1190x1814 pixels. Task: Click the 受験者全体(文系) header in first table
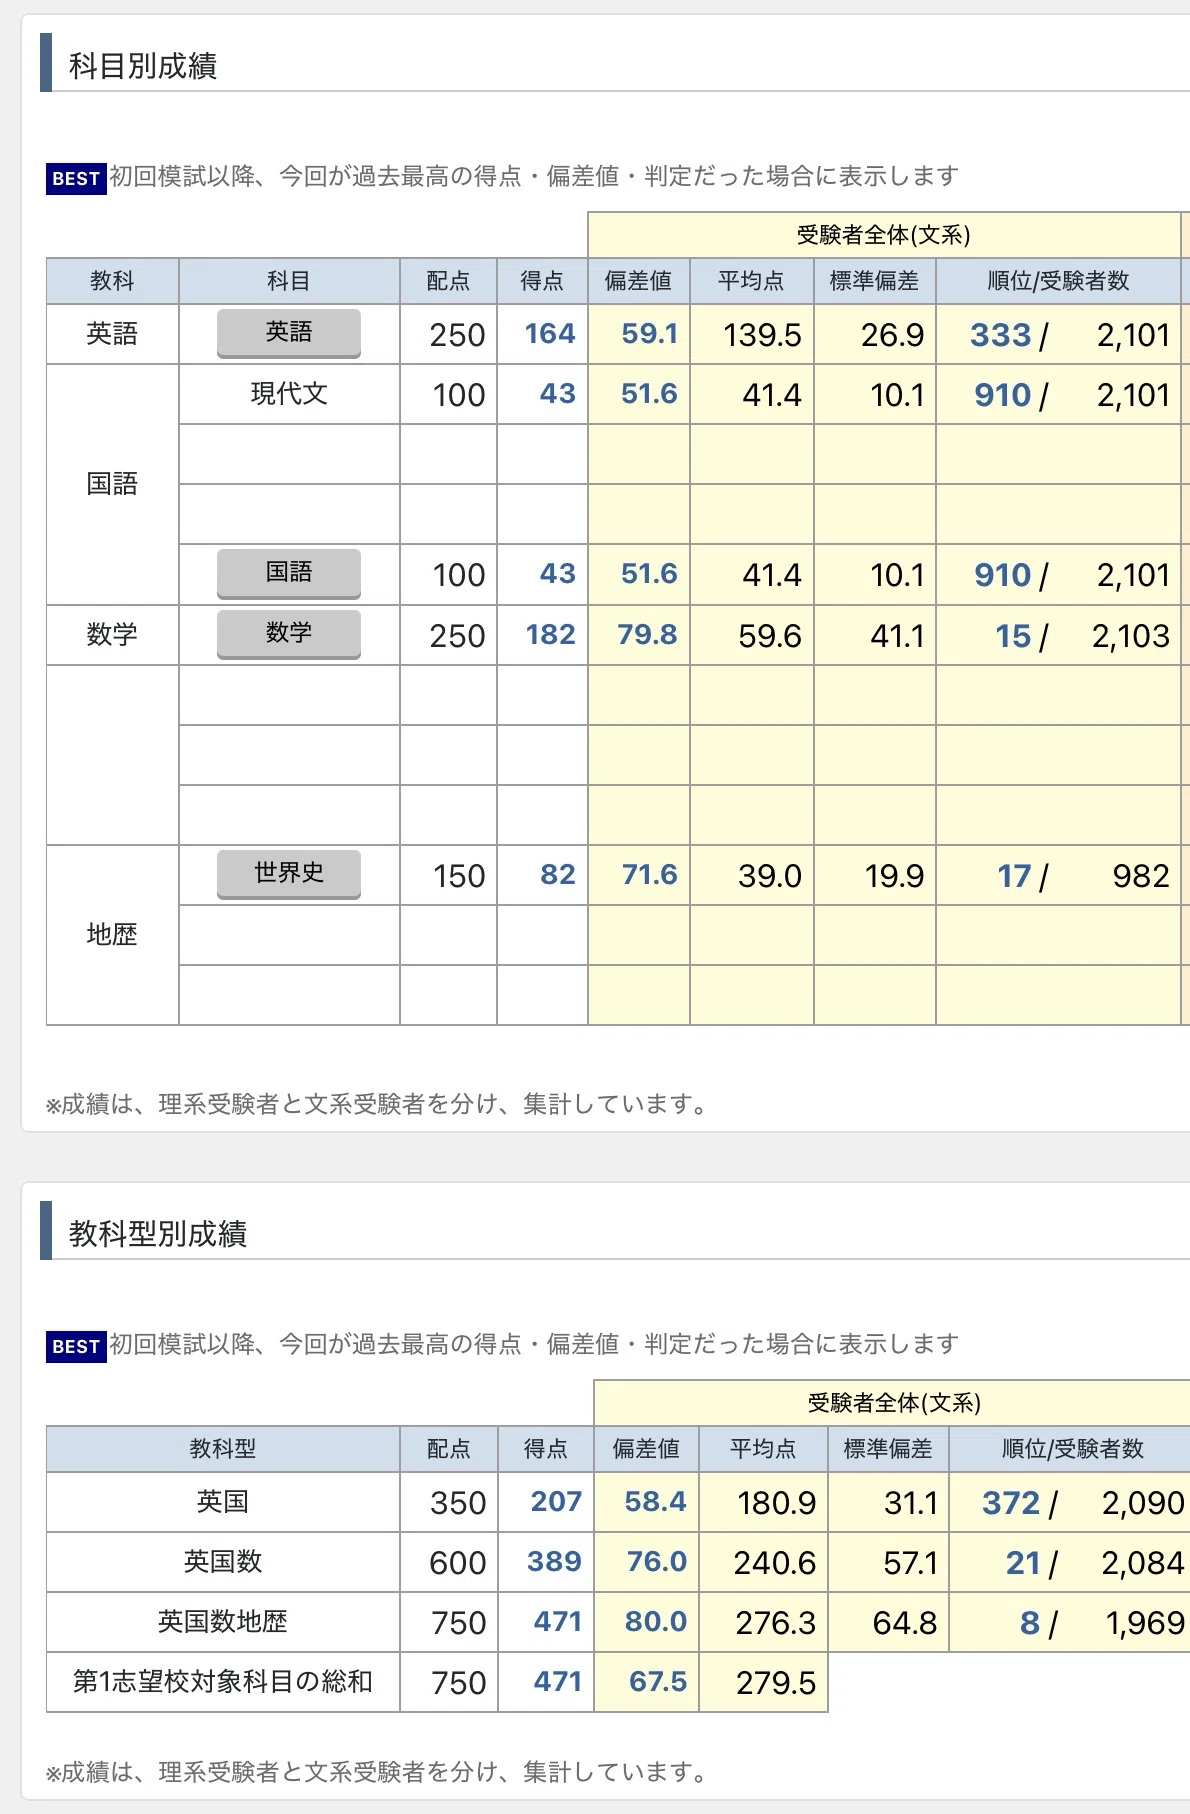(884, 235)
